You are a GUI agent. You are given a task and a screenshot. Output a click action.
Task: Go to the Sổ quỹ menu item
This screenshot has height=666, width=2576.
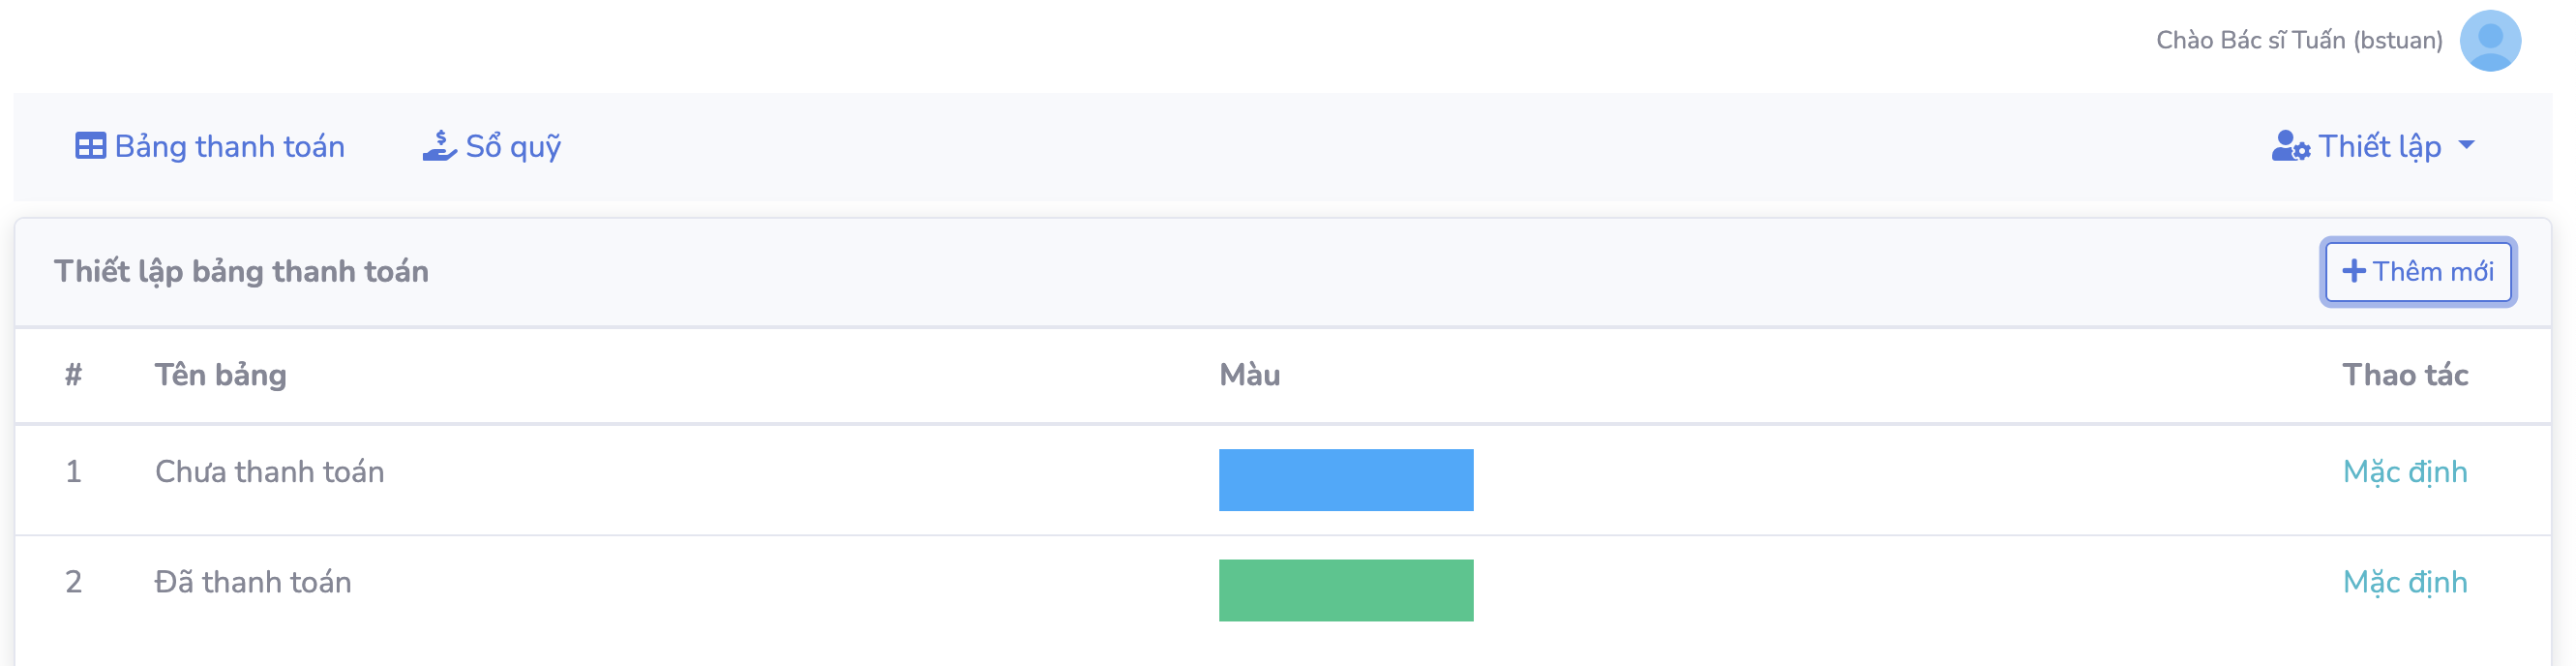[x=513, y=147]
